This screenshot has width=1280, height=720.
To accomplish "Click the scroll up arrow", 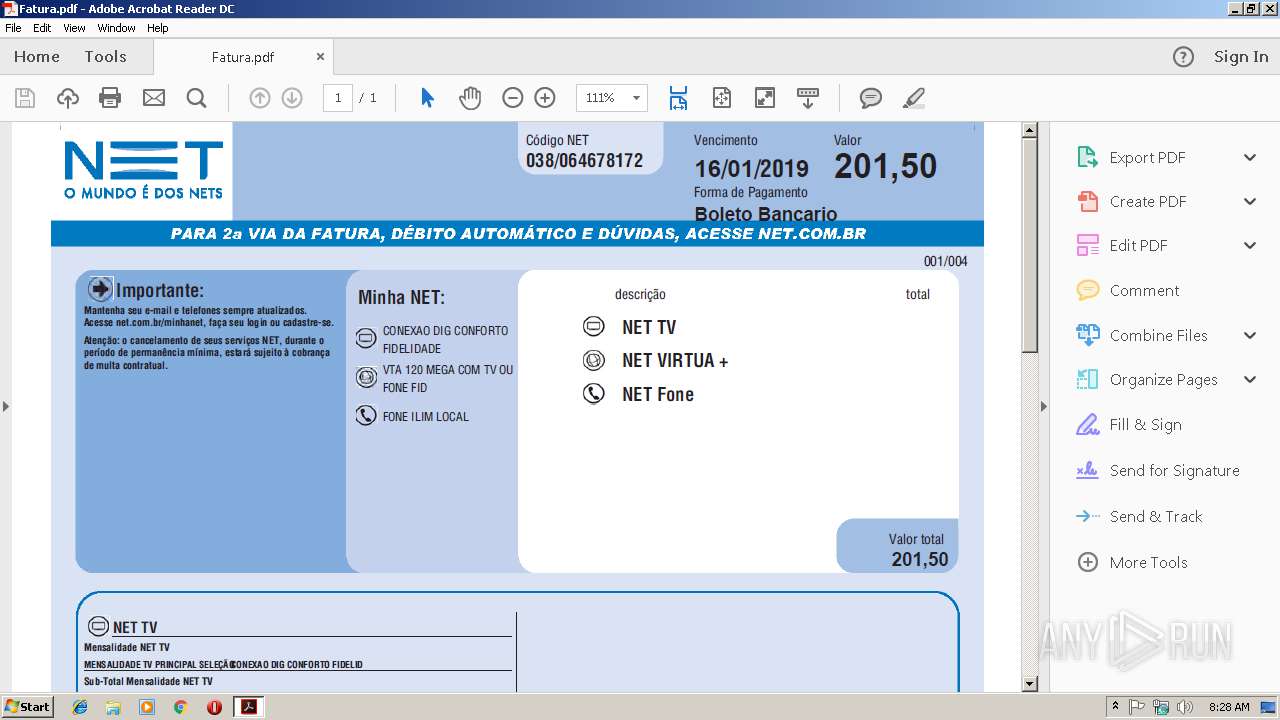I will tap(1029, 130).
